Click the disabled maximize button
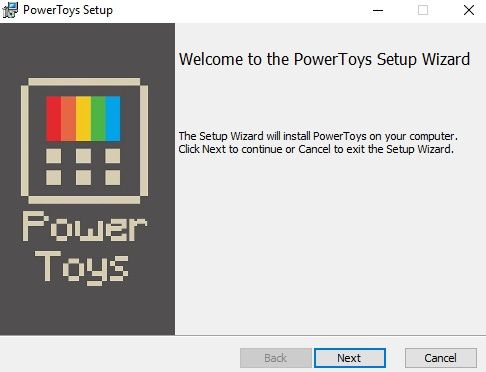This screenshot has height=372, width=486. (423, 10)
